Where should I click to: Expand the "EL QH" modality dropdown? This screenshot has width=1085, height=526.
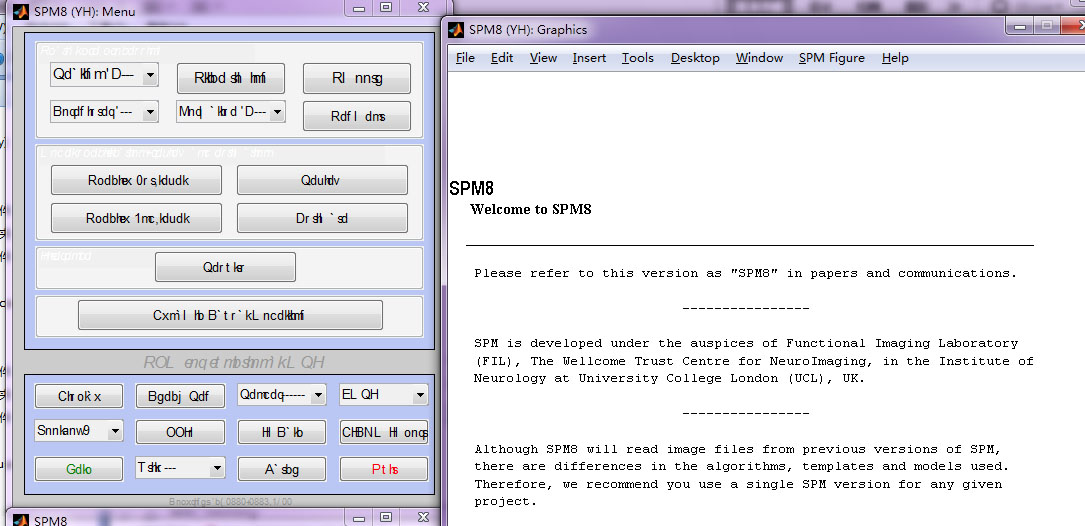tap(384, 395)
